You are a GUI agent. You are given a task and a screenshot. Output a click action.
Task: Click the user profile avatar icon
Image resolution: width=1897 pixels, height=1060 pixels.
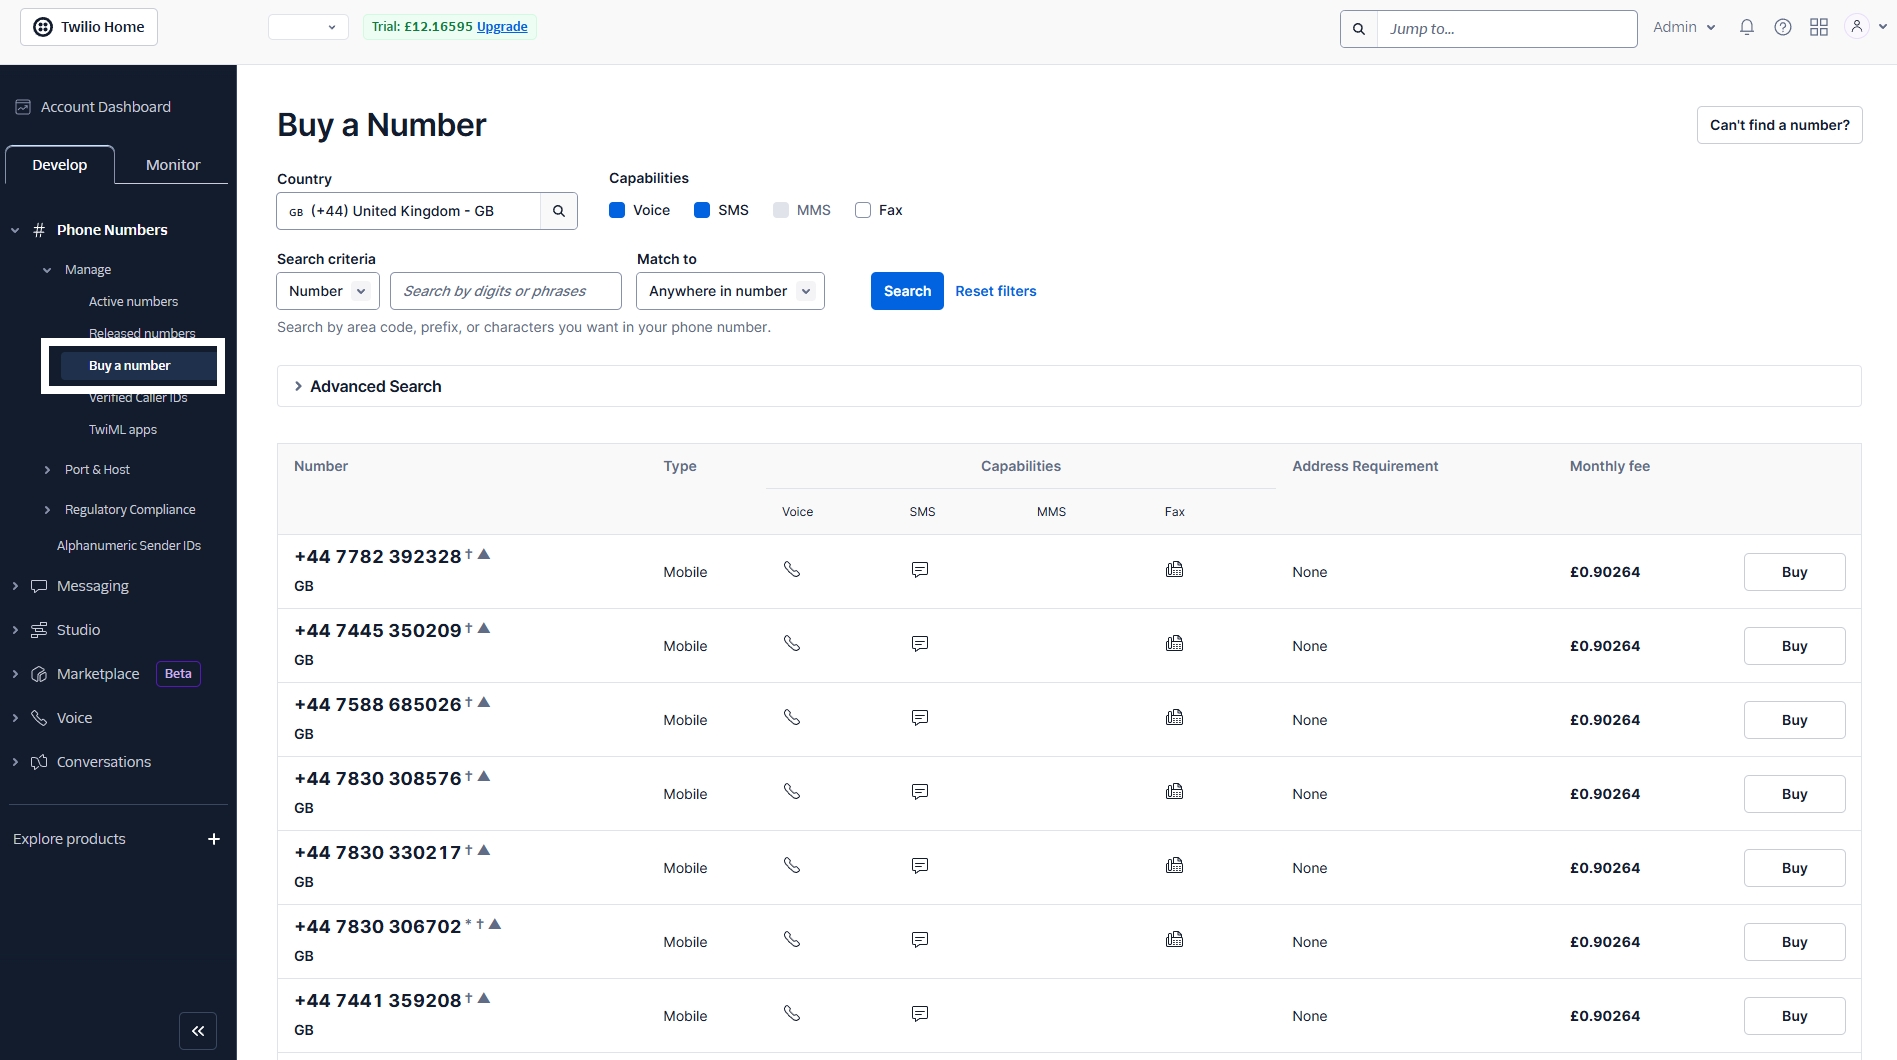(x=1857, y=27)
